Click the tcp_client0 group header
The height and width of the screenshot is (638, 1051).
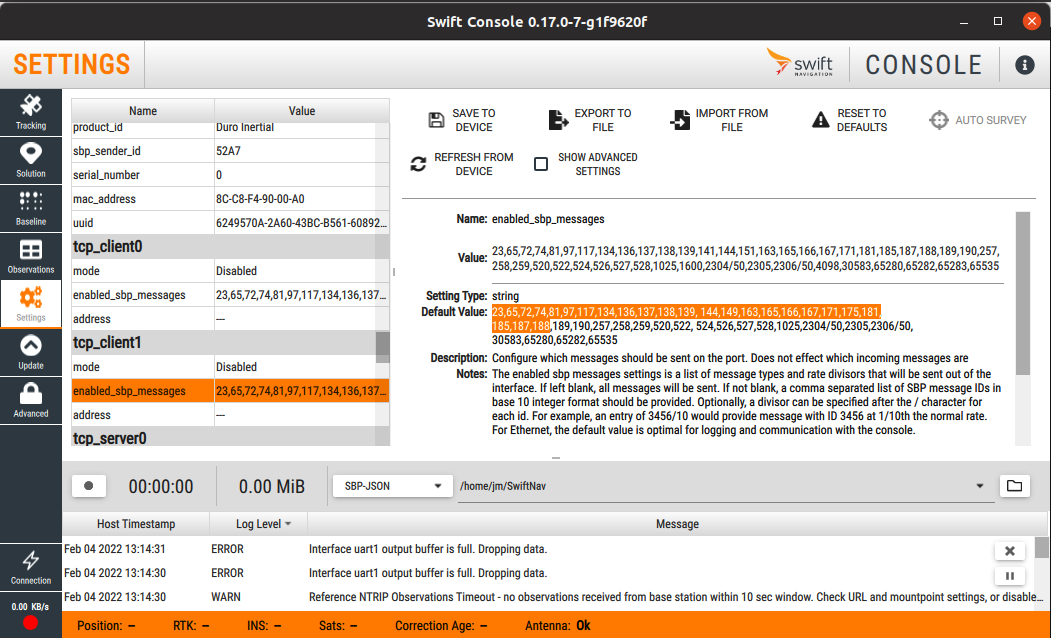coord(230,247)
